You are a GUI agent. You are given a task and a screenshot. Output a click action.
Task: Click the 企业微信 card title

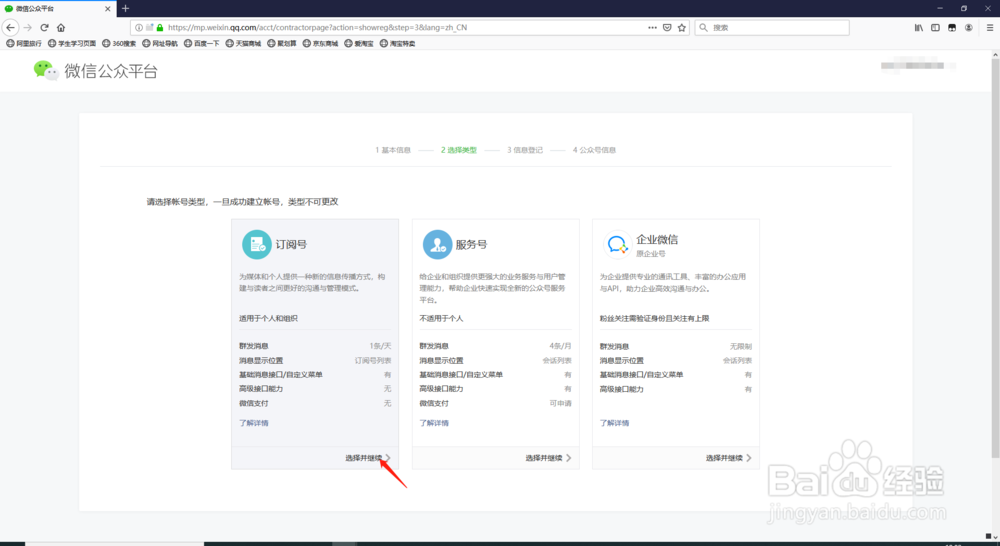[657, 239]
